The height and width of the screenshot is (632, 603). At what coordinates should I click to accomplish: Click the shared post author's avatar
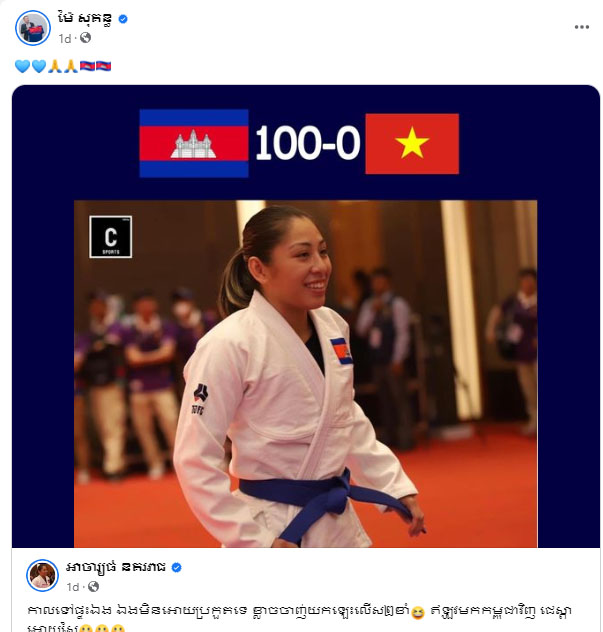[x=42, y=575]
